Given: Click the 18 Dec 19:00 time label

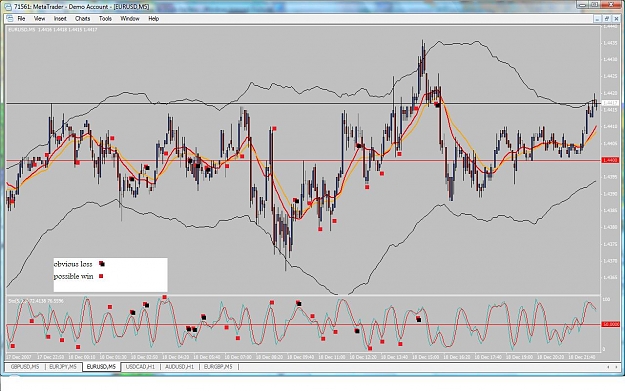Looking at the screenshot, I should (519, 357).
